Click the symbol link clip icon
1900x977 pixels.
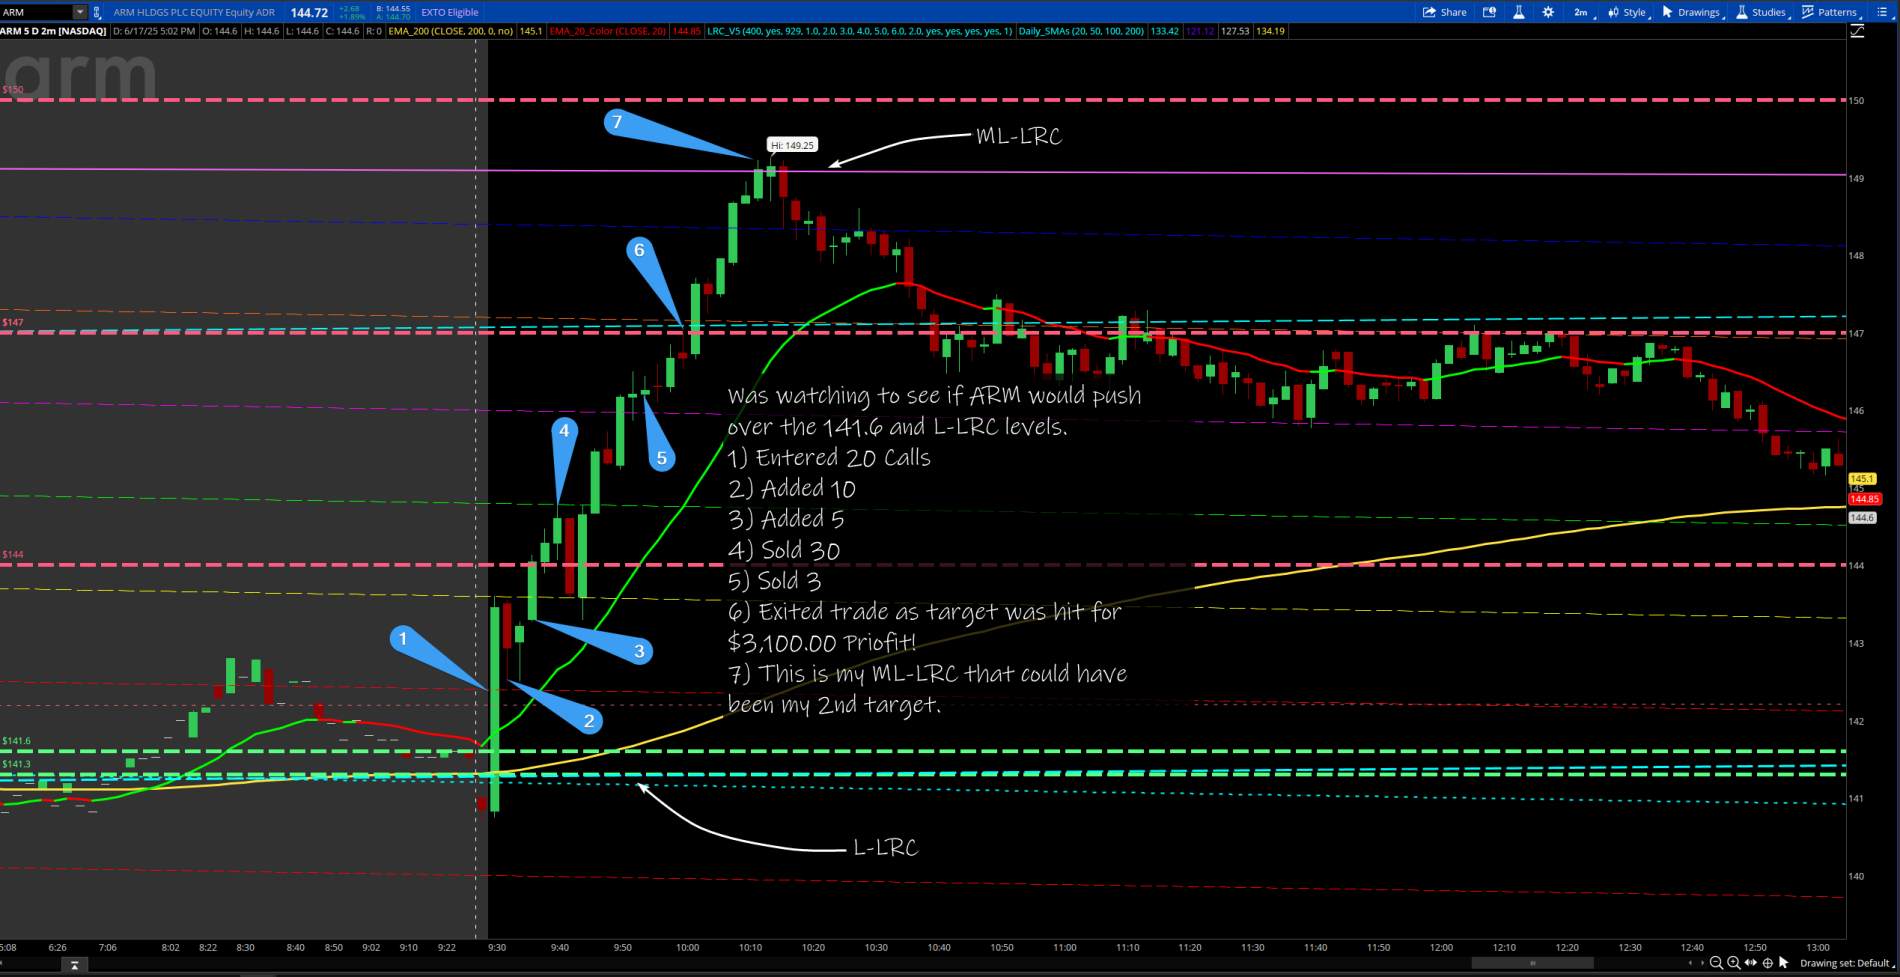(x=97, y=12)
